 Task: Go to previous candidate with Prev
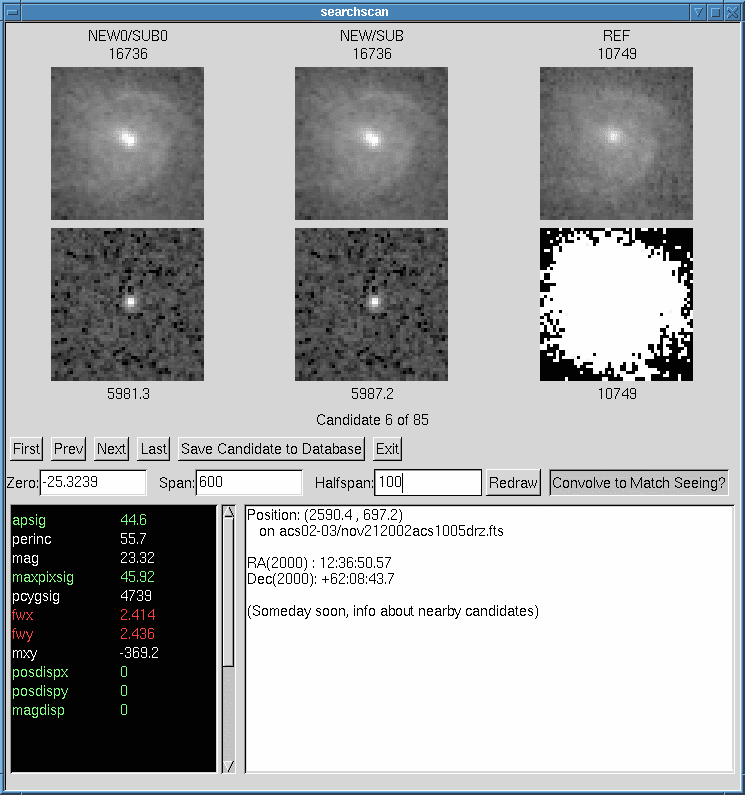tap(69, 449)
